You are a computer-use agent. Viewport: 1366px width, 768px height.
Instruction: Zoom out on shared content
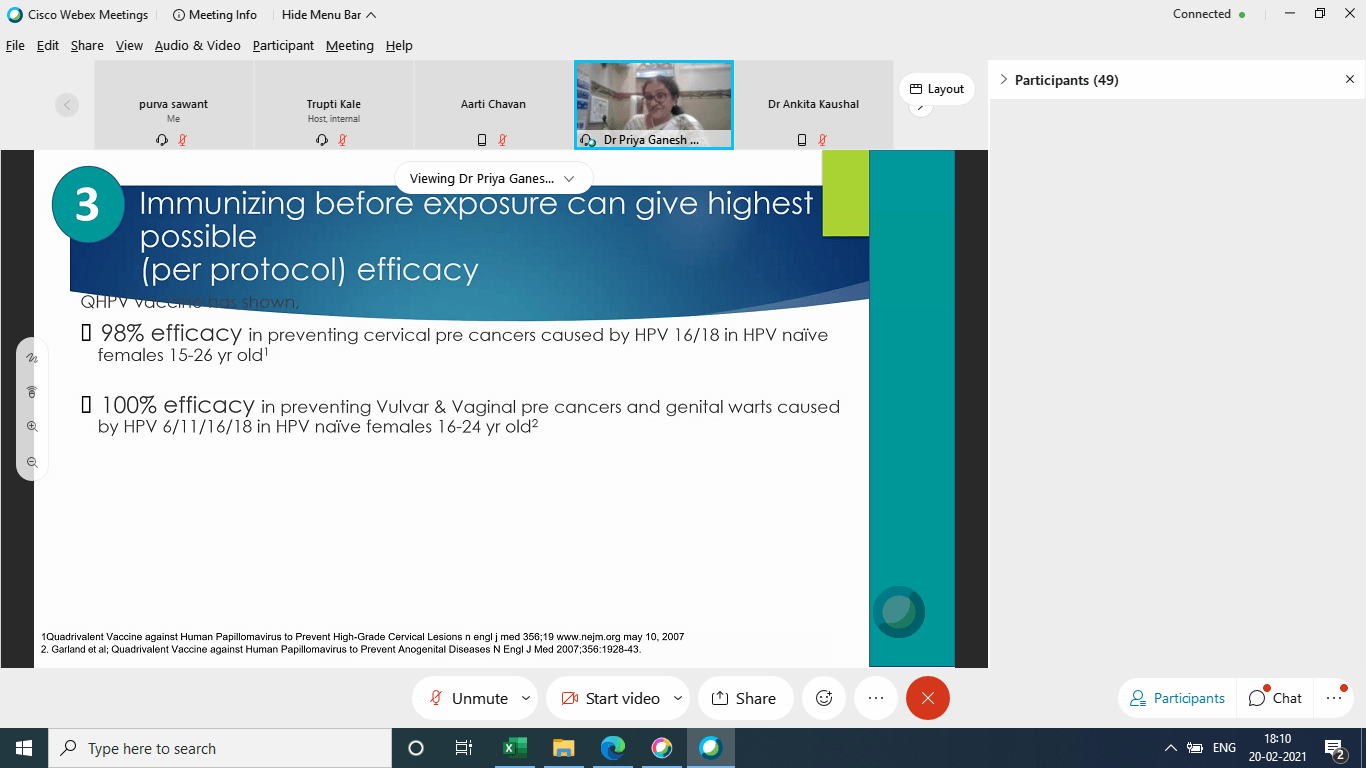32,462
